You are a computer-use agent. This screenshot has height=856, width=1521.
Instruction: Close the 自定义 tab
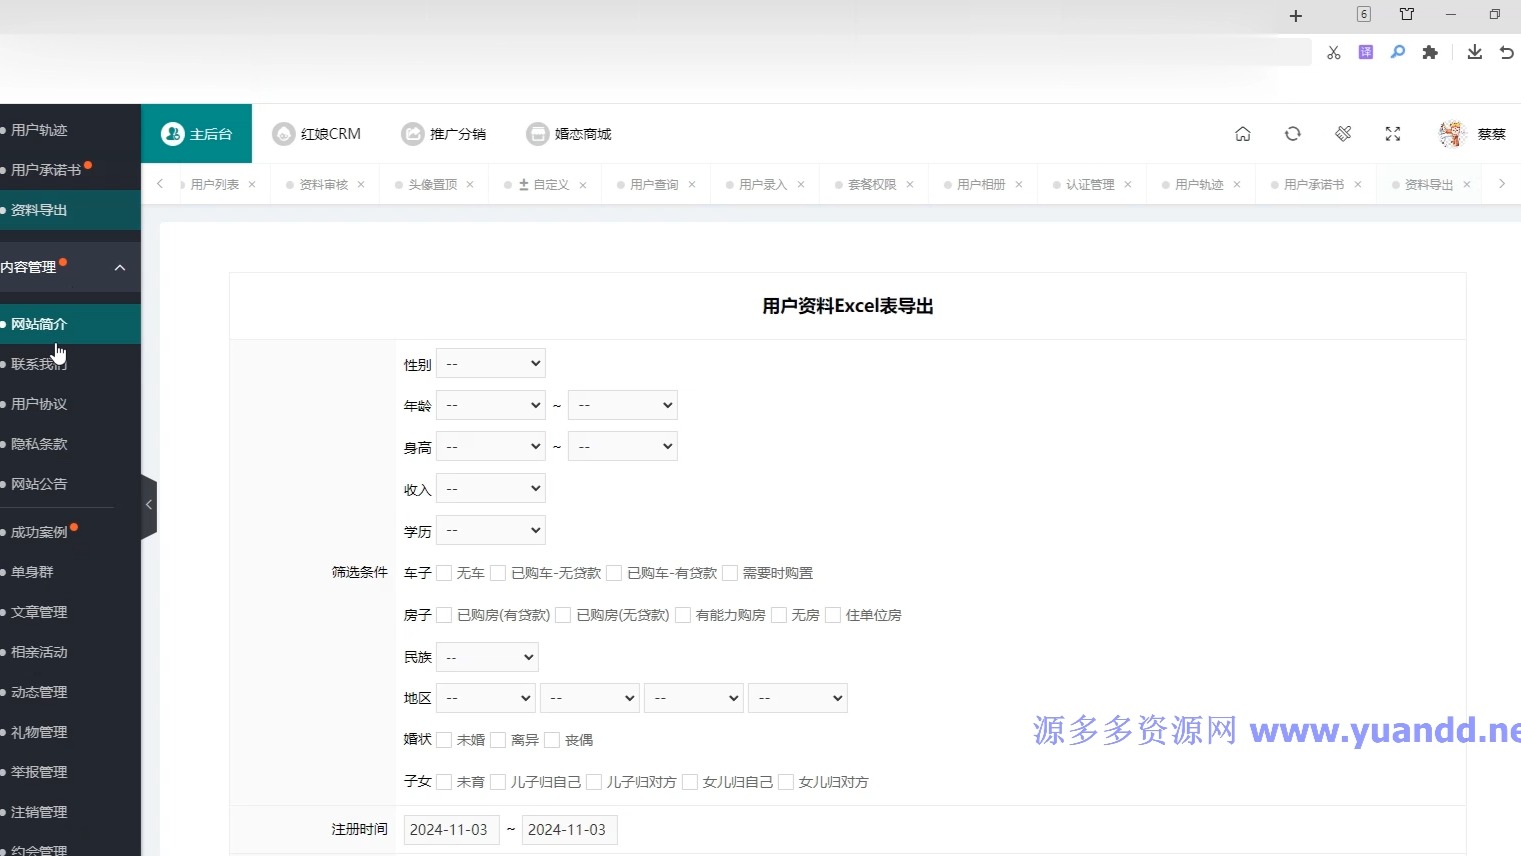(x=583, y=185)
